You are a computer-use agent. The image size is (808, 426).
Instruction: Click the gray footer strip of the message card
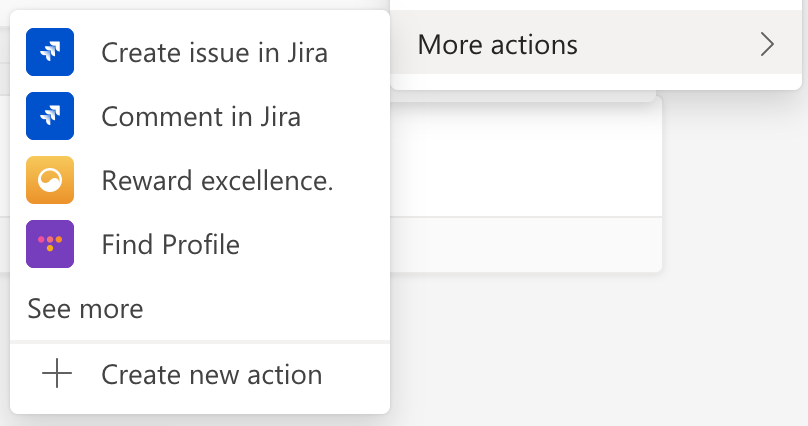(x=526, y=245)
